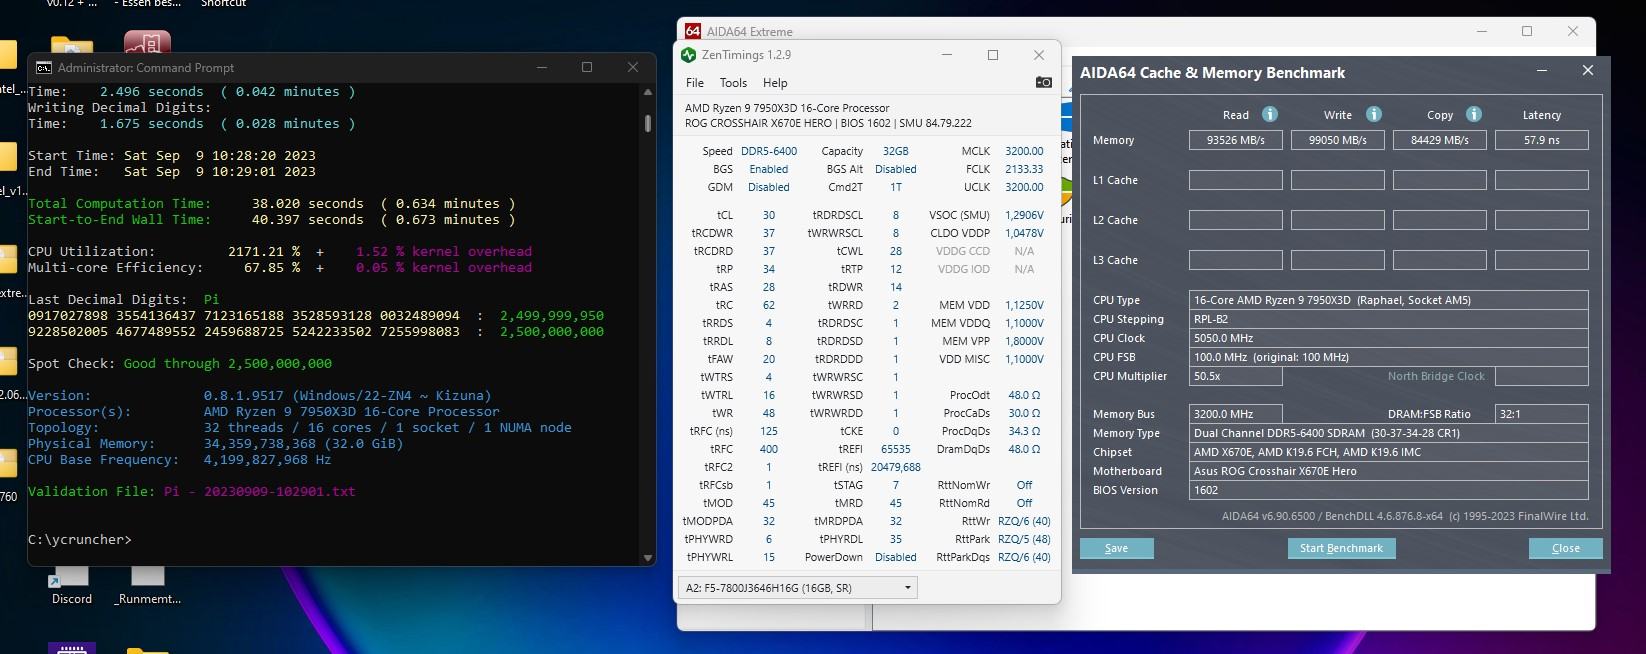The height and width of the screenshot is (654, 1646).
Task: Click the Command Prompt title bar icon
Action: (44, 68)
